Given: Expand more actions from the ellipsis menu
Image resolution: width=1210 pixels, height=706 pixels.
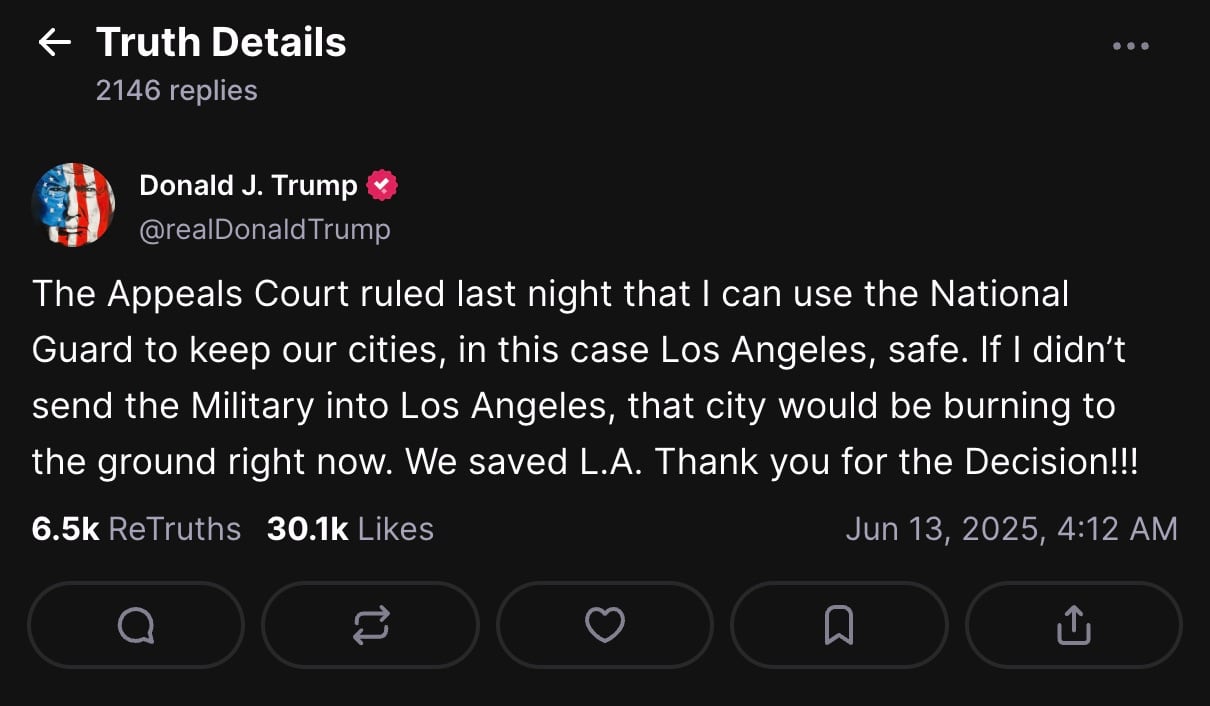Looking at the screenshot, I should pos(1130,45).
